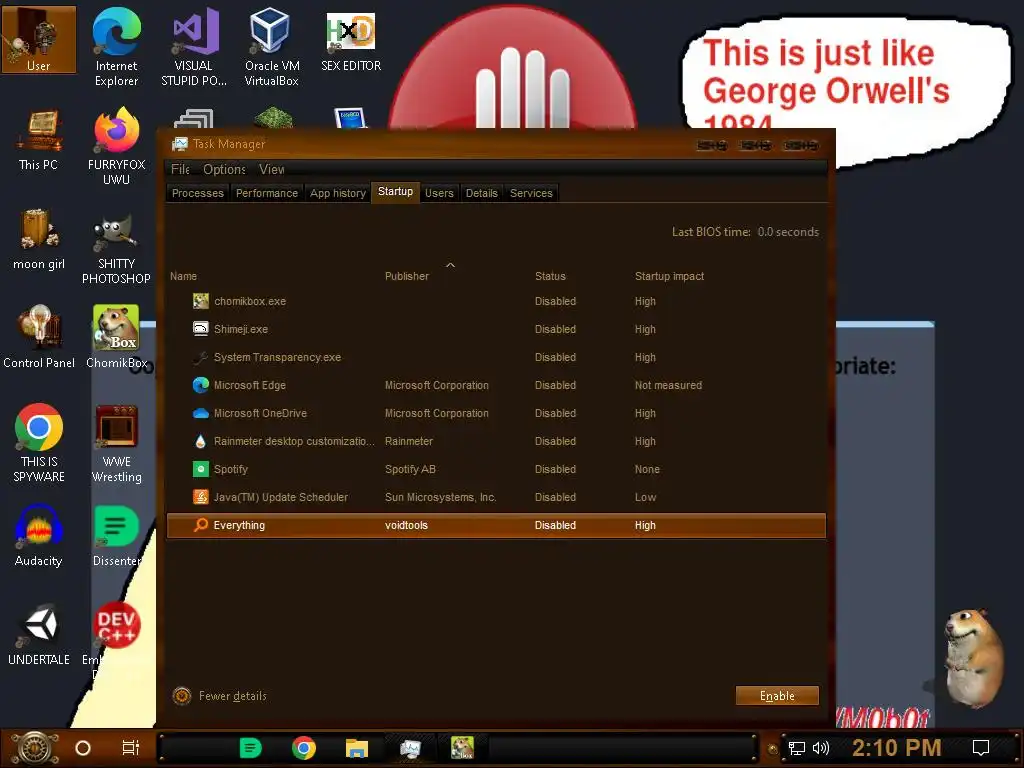Launch Audacity desktop icon

click(x=39, y=536)
